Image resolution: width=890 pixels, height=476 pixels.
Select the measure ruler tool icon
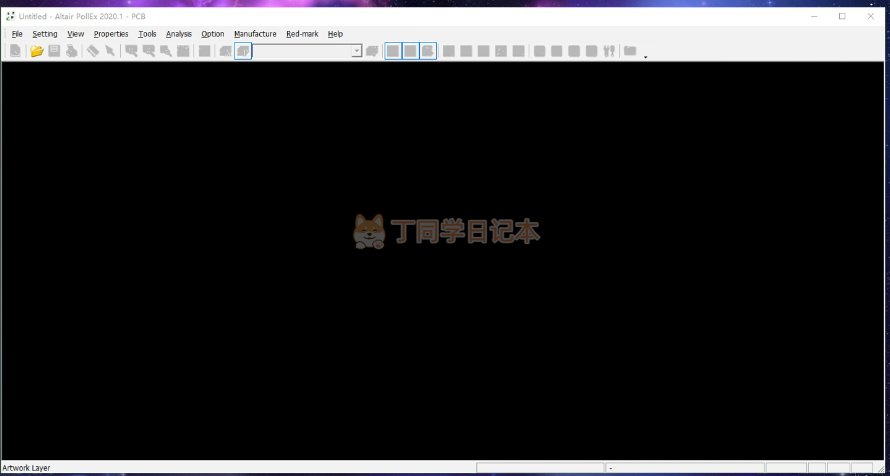point(92,51)
